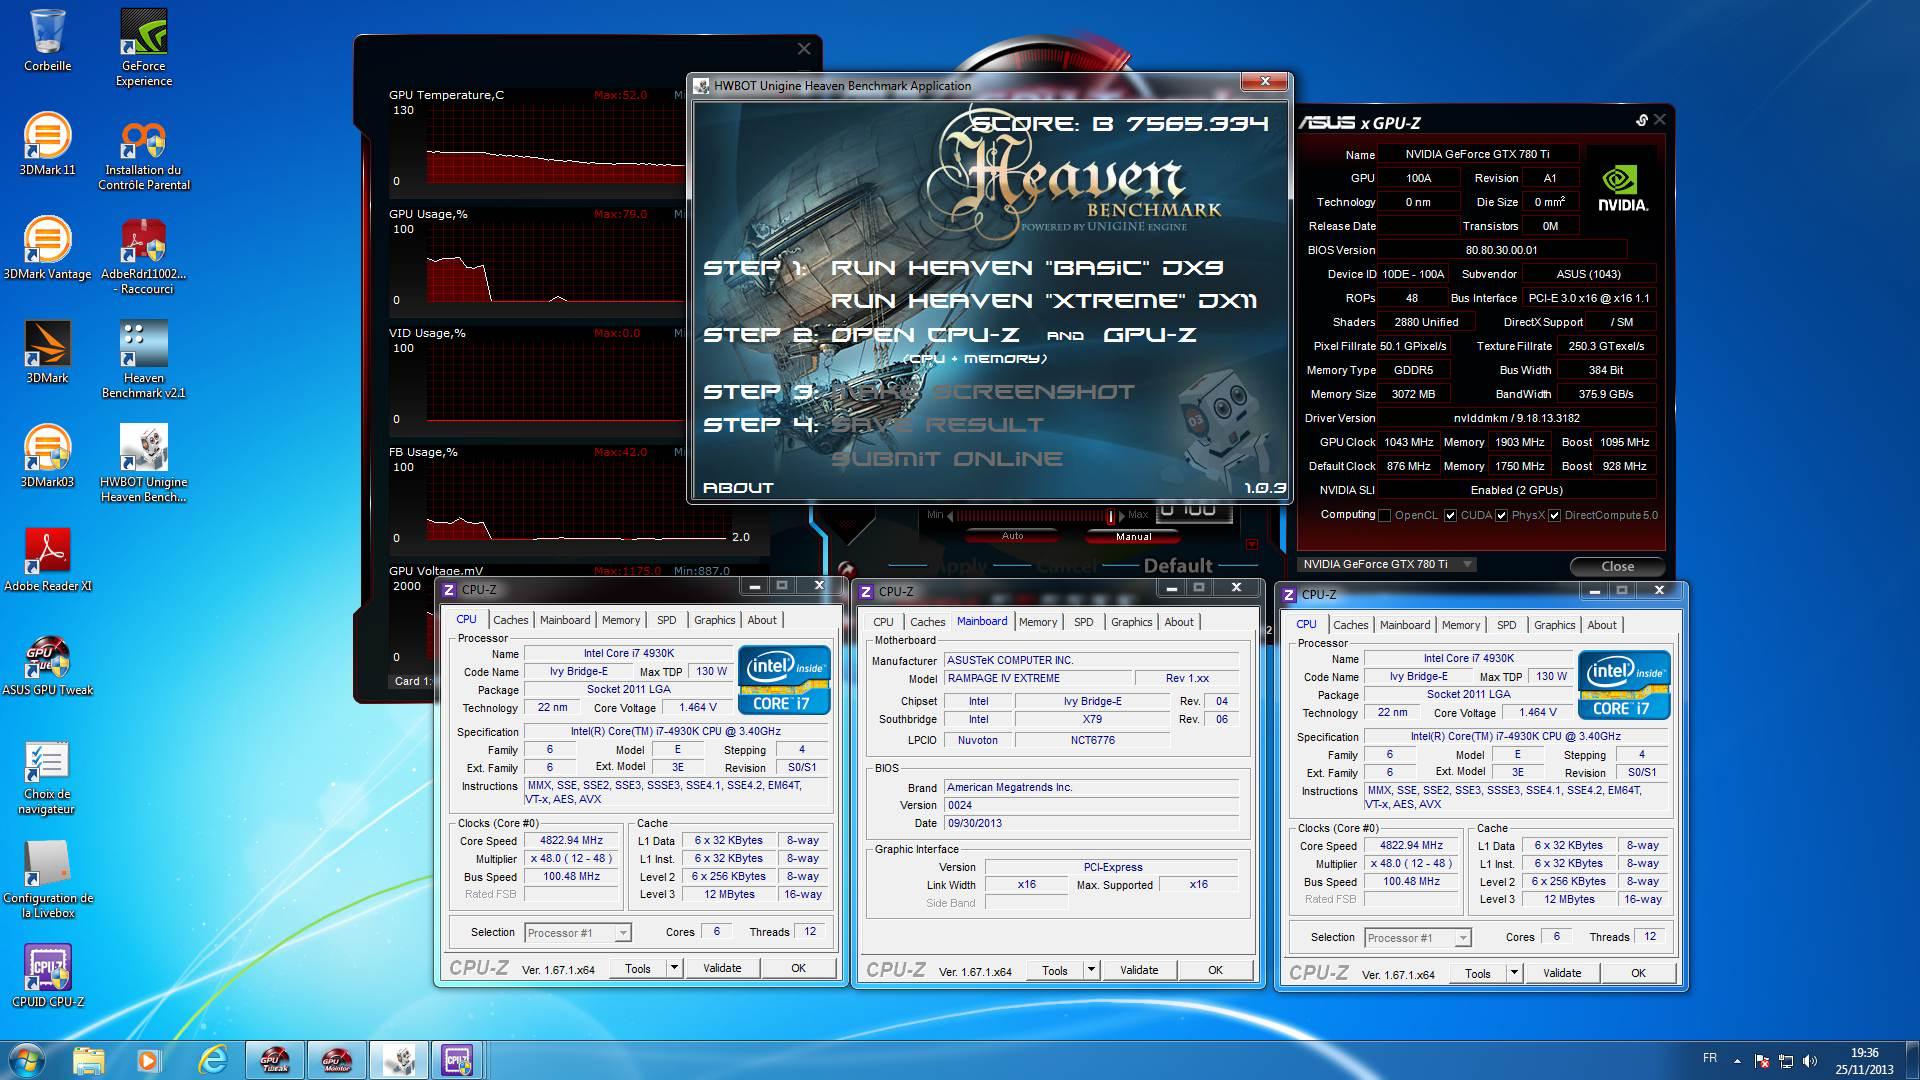Click the link icon in GPU-Z title bar
The height and width of the screenshot is (1080, 1920).
(1642, 120)
